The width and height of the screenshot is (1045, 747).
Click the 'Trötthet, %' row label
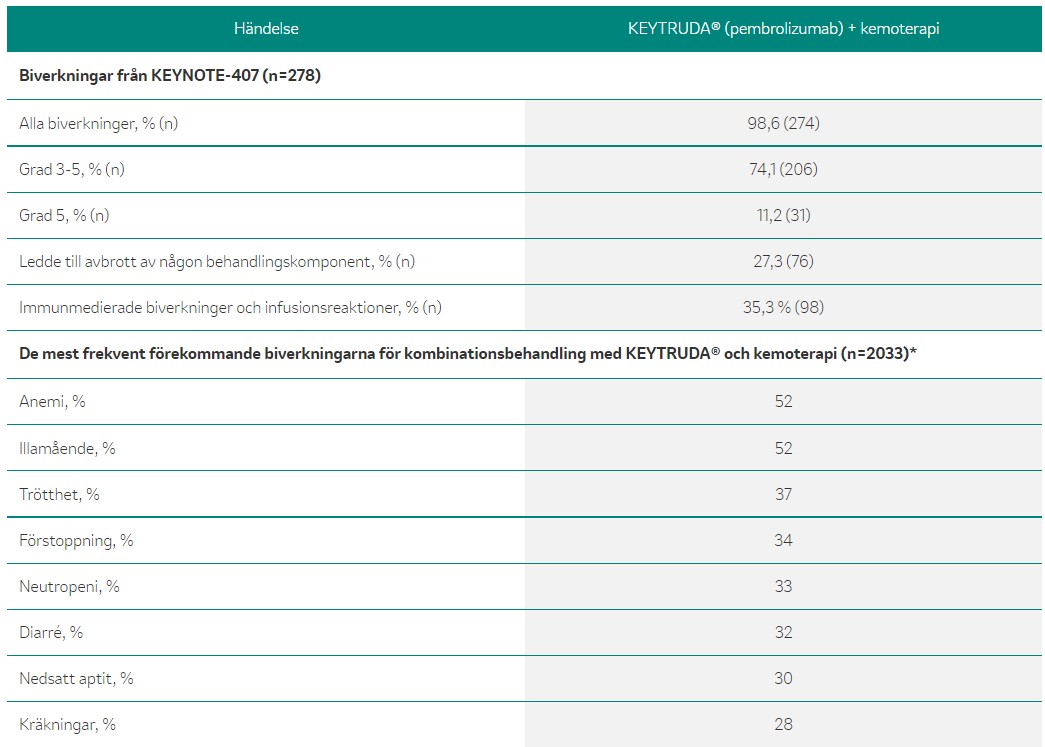click(x=59, y=494)
